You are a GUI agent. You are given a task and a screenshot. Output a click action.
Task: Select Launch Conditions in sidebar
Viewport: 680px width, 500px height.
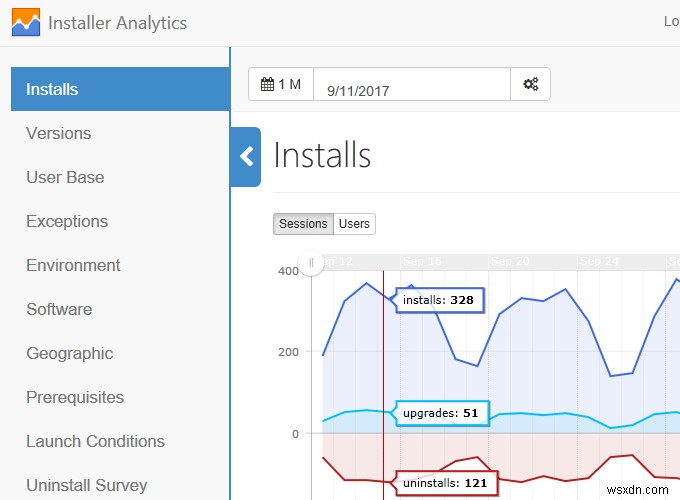95,441
